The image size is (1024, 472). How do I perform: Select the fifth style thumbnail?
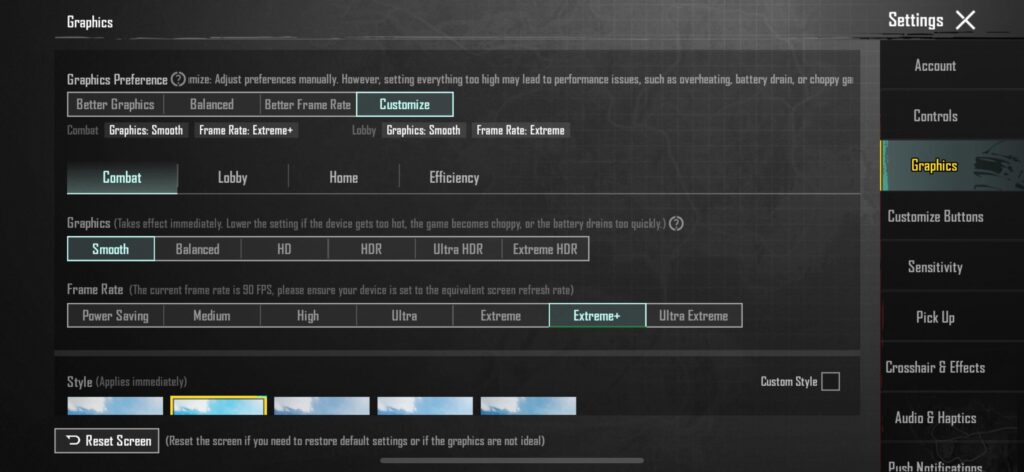point(528,405)
